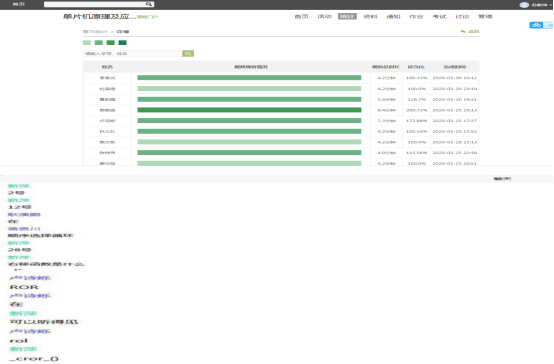Open the 统计 tab in course navigation
This screenshot has width=554, height=364.
coord(347,16)
